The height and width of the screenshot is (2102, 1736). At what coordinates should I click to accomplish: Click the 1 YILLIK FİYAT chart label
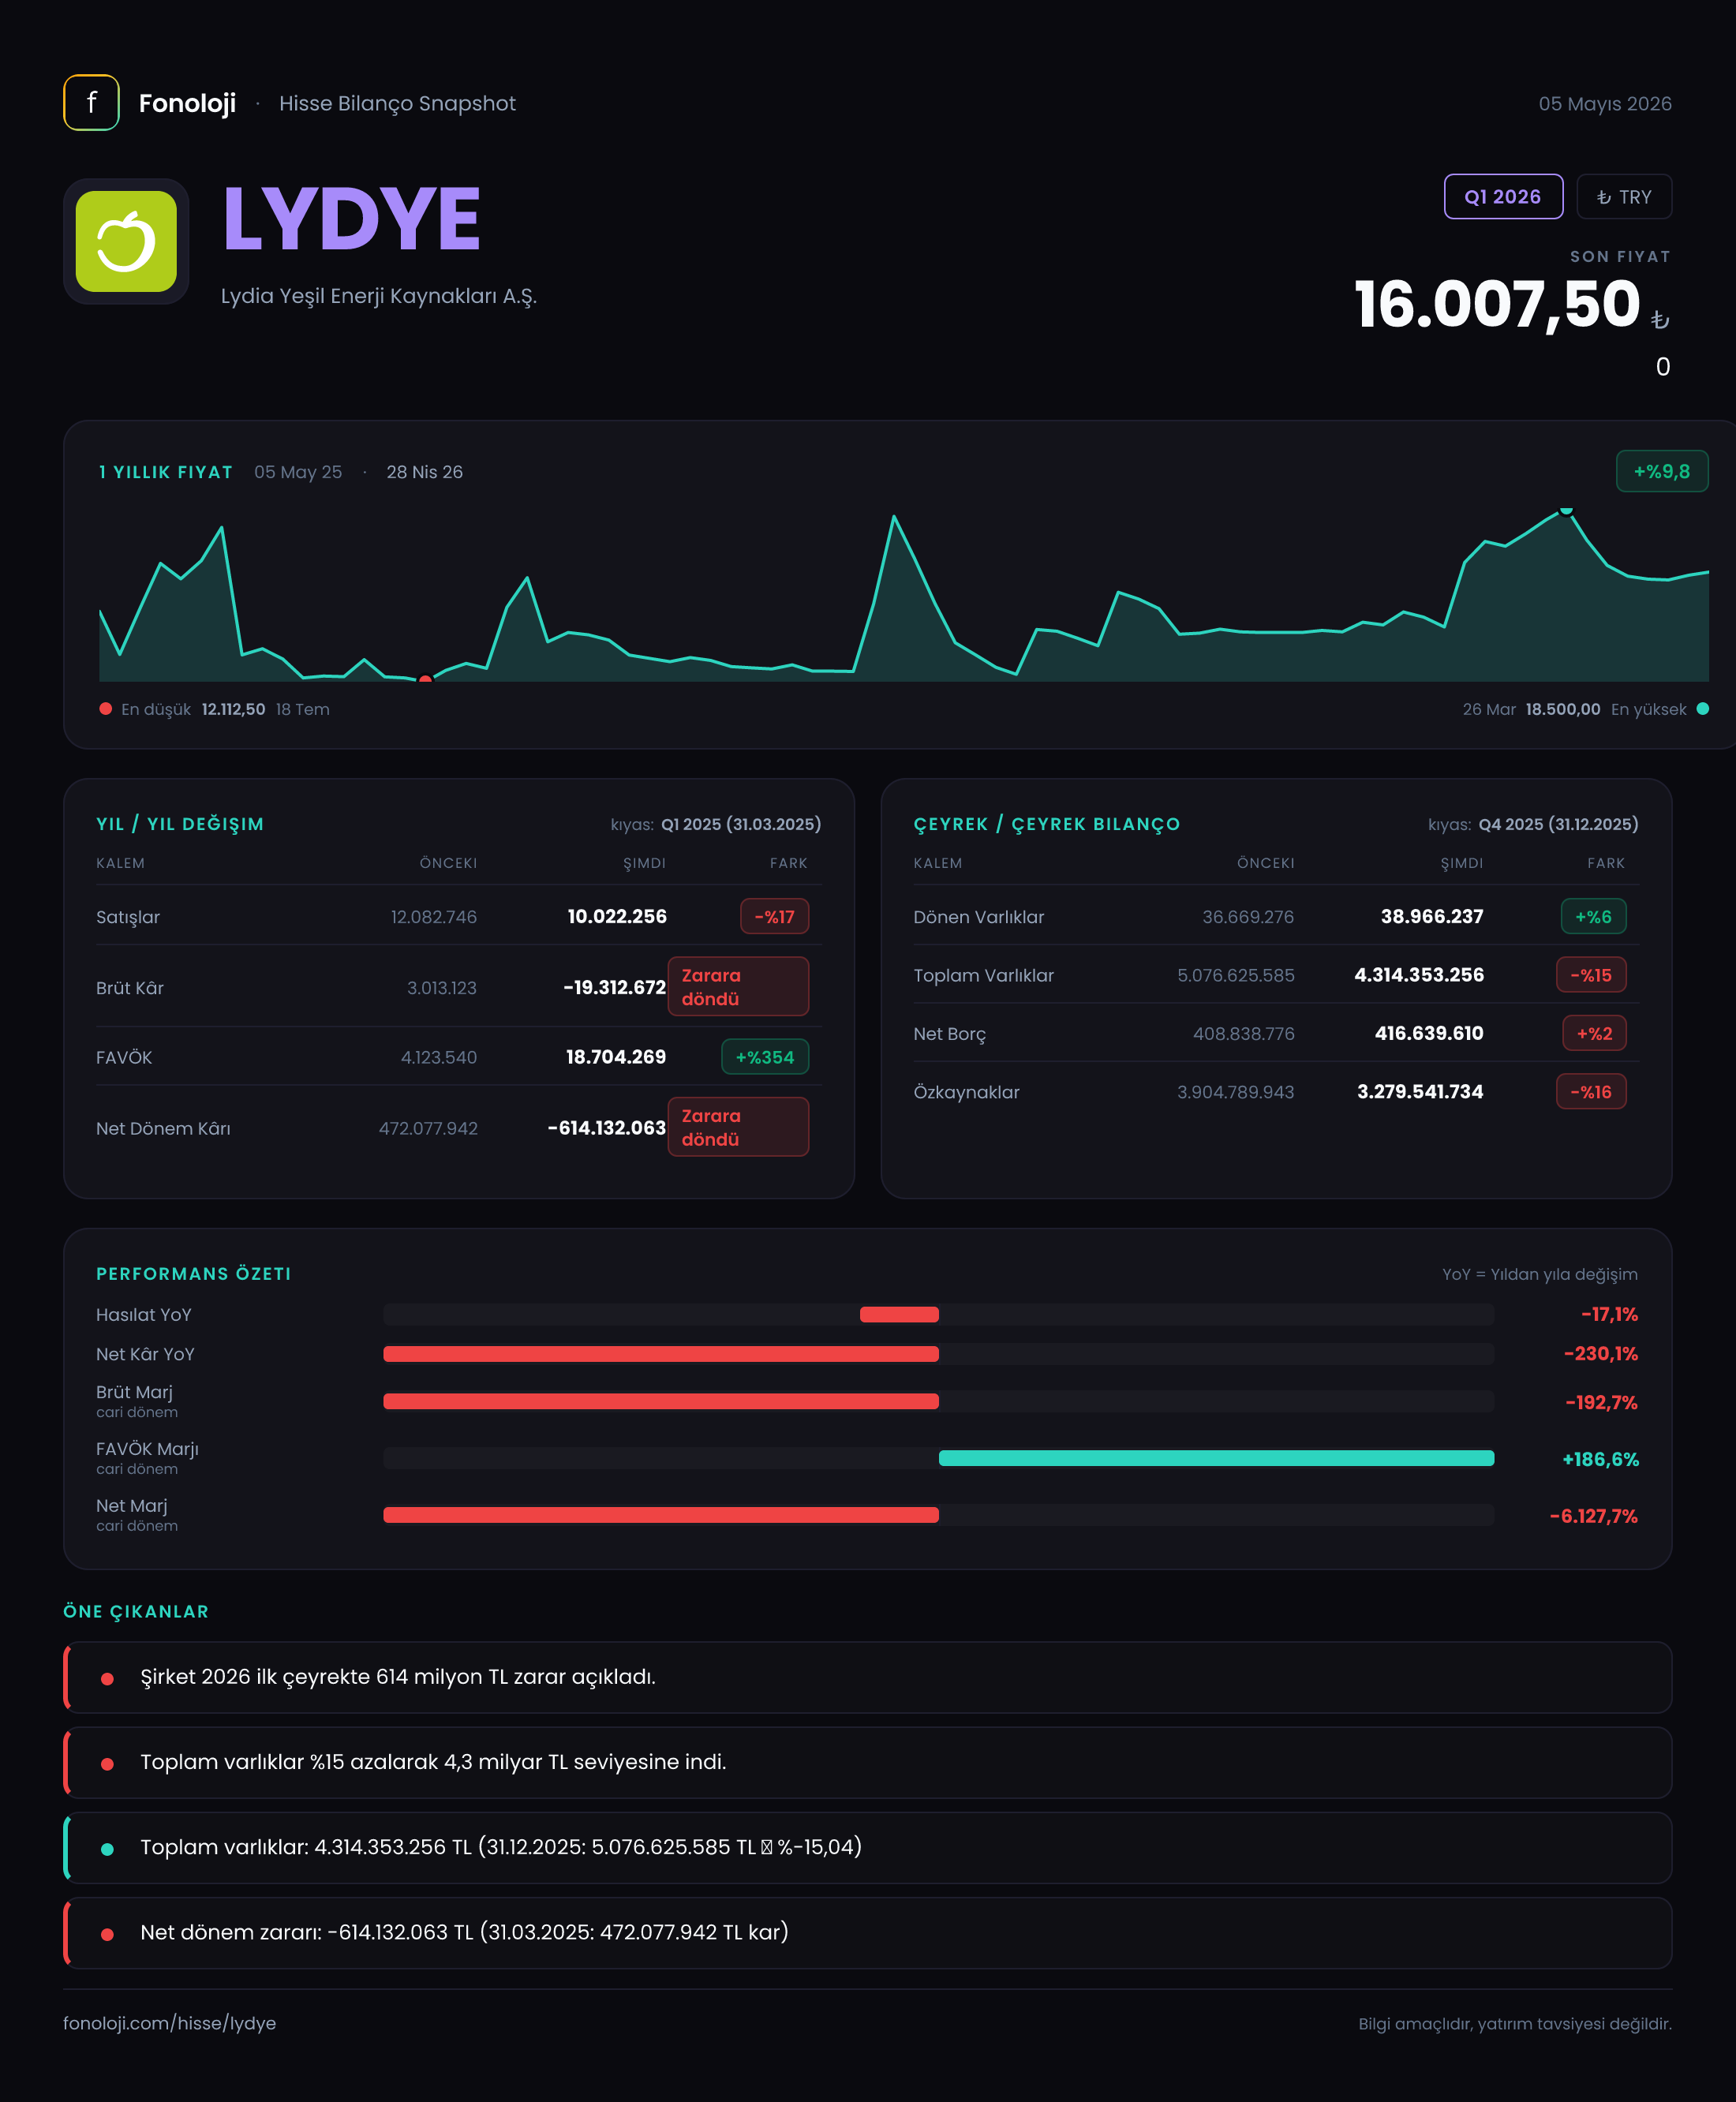[166, 472]
